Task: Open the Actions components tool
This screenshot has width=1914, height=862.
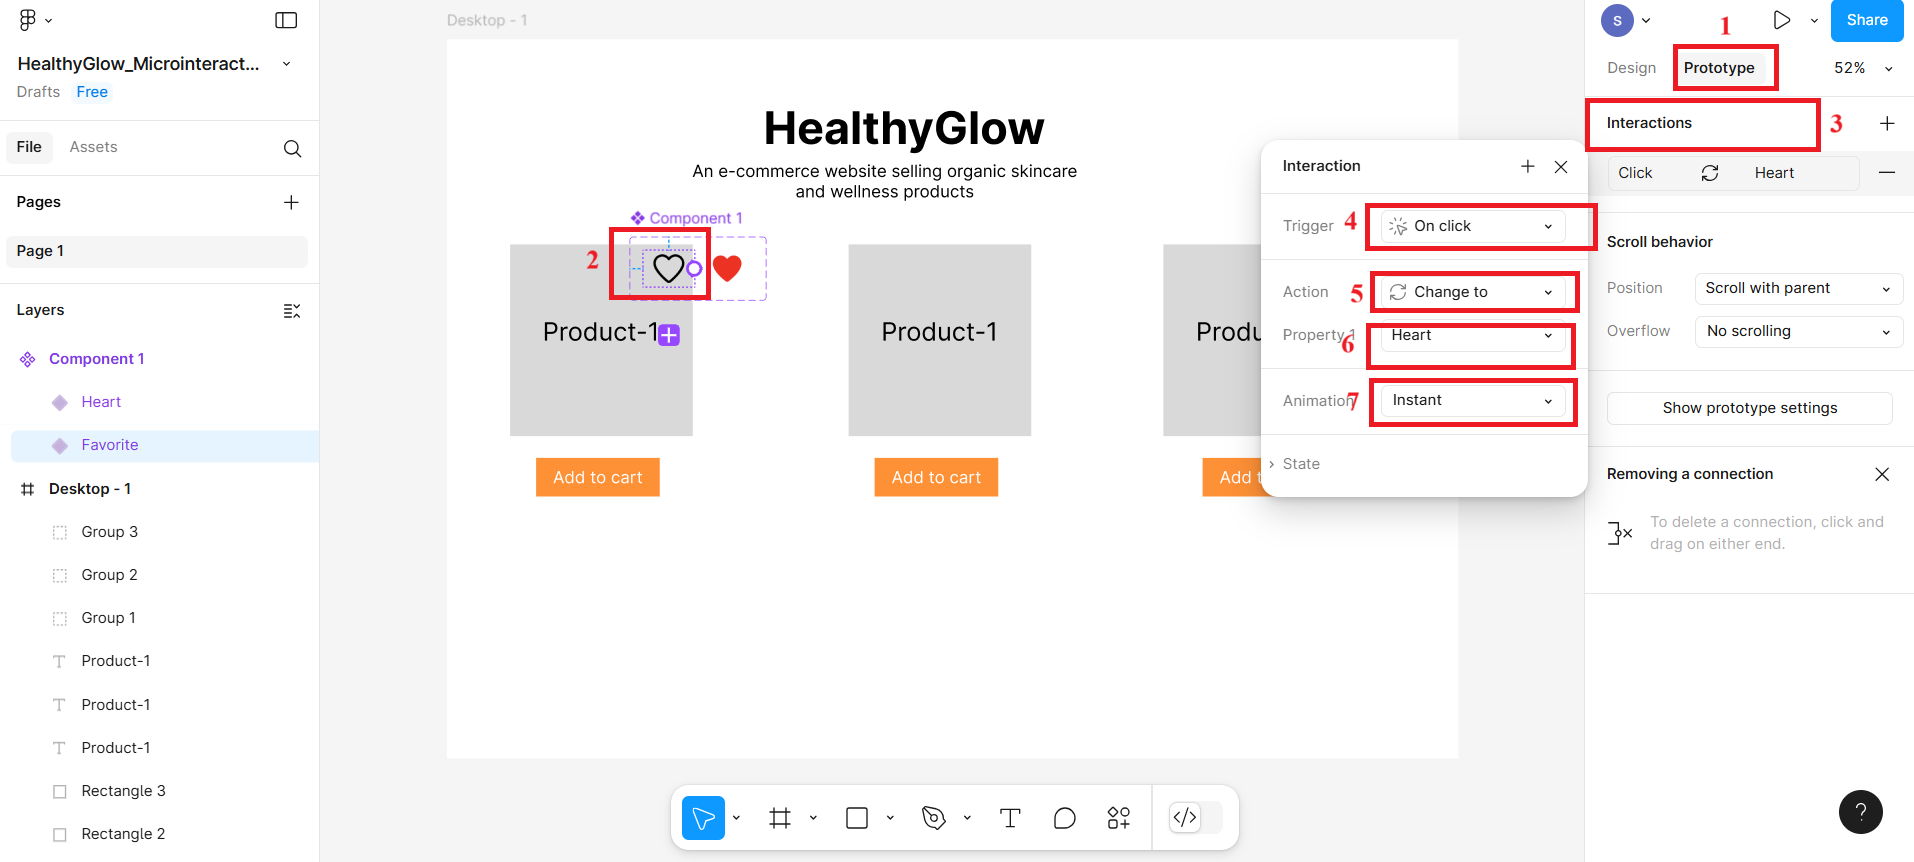Action: (x=1119, y=818)
